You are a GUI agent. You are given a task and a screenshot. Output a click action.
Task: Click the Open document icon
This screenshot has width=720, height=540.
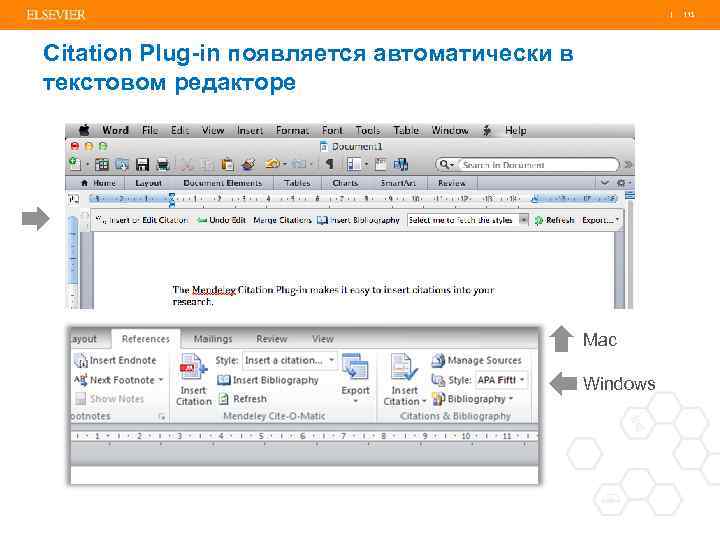click(x=122, y=164)
